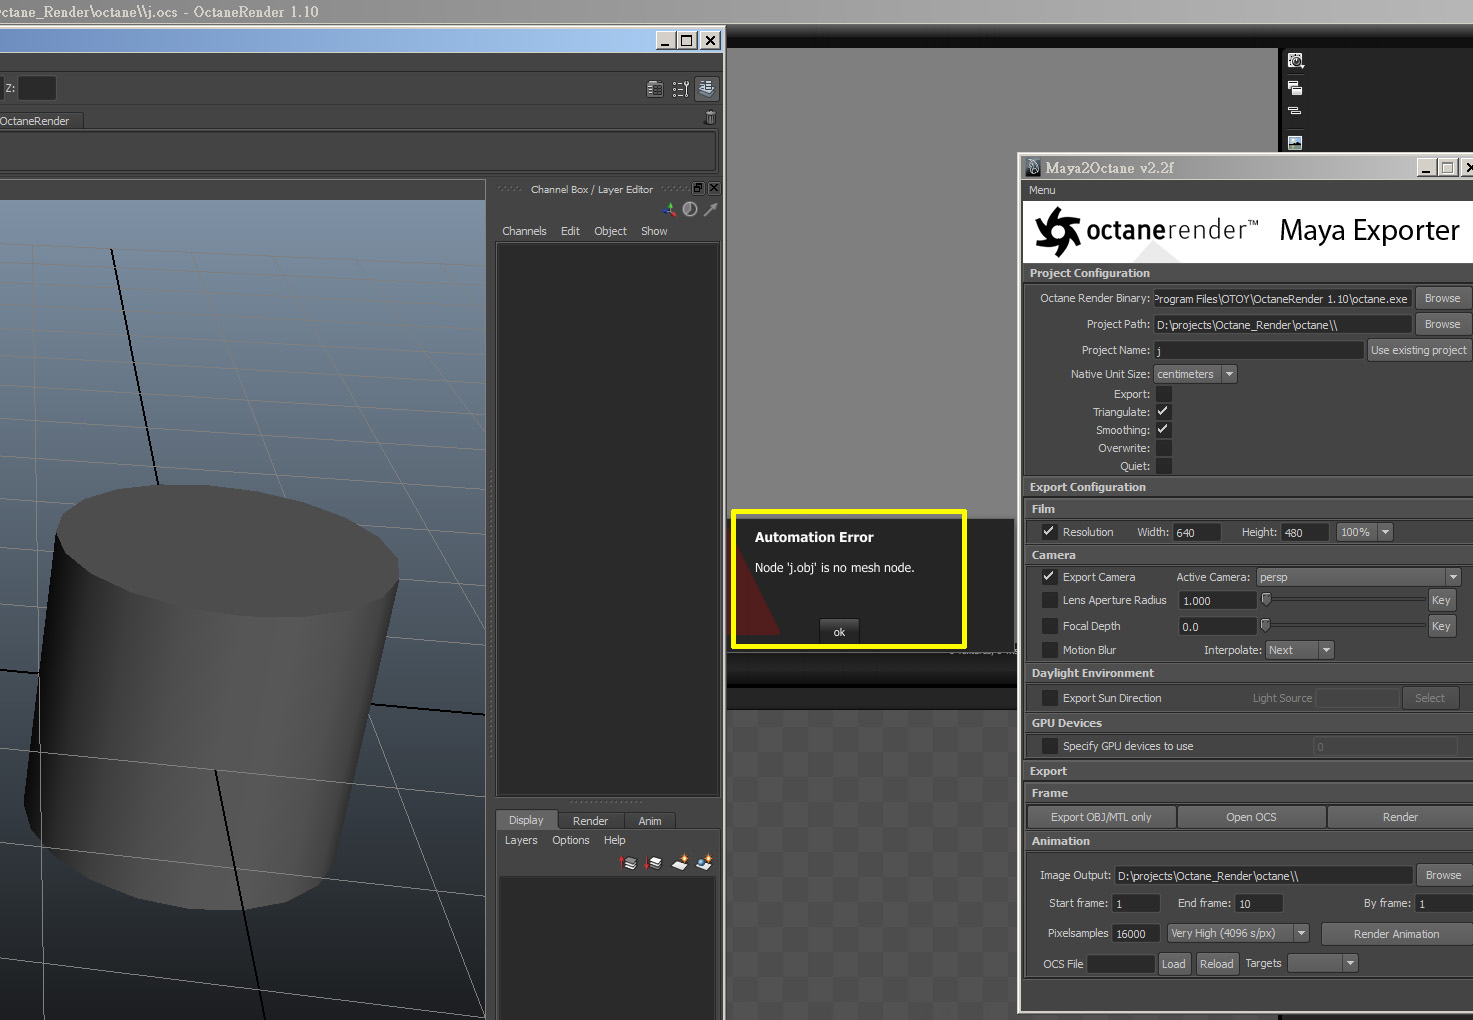Viewport: 1473px width, 1020px height.
Task: Click Use existing project button
Action: click(1419, 350)
